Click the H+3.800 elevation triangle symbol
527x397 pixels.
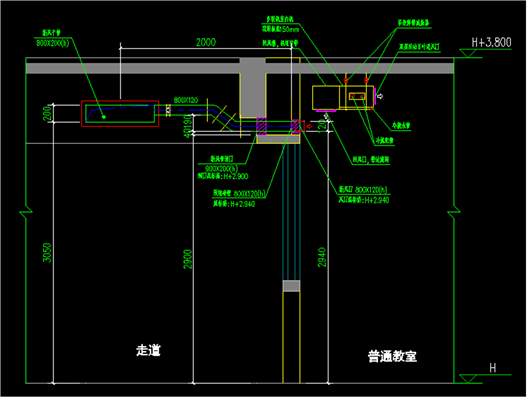pos(468,53)
